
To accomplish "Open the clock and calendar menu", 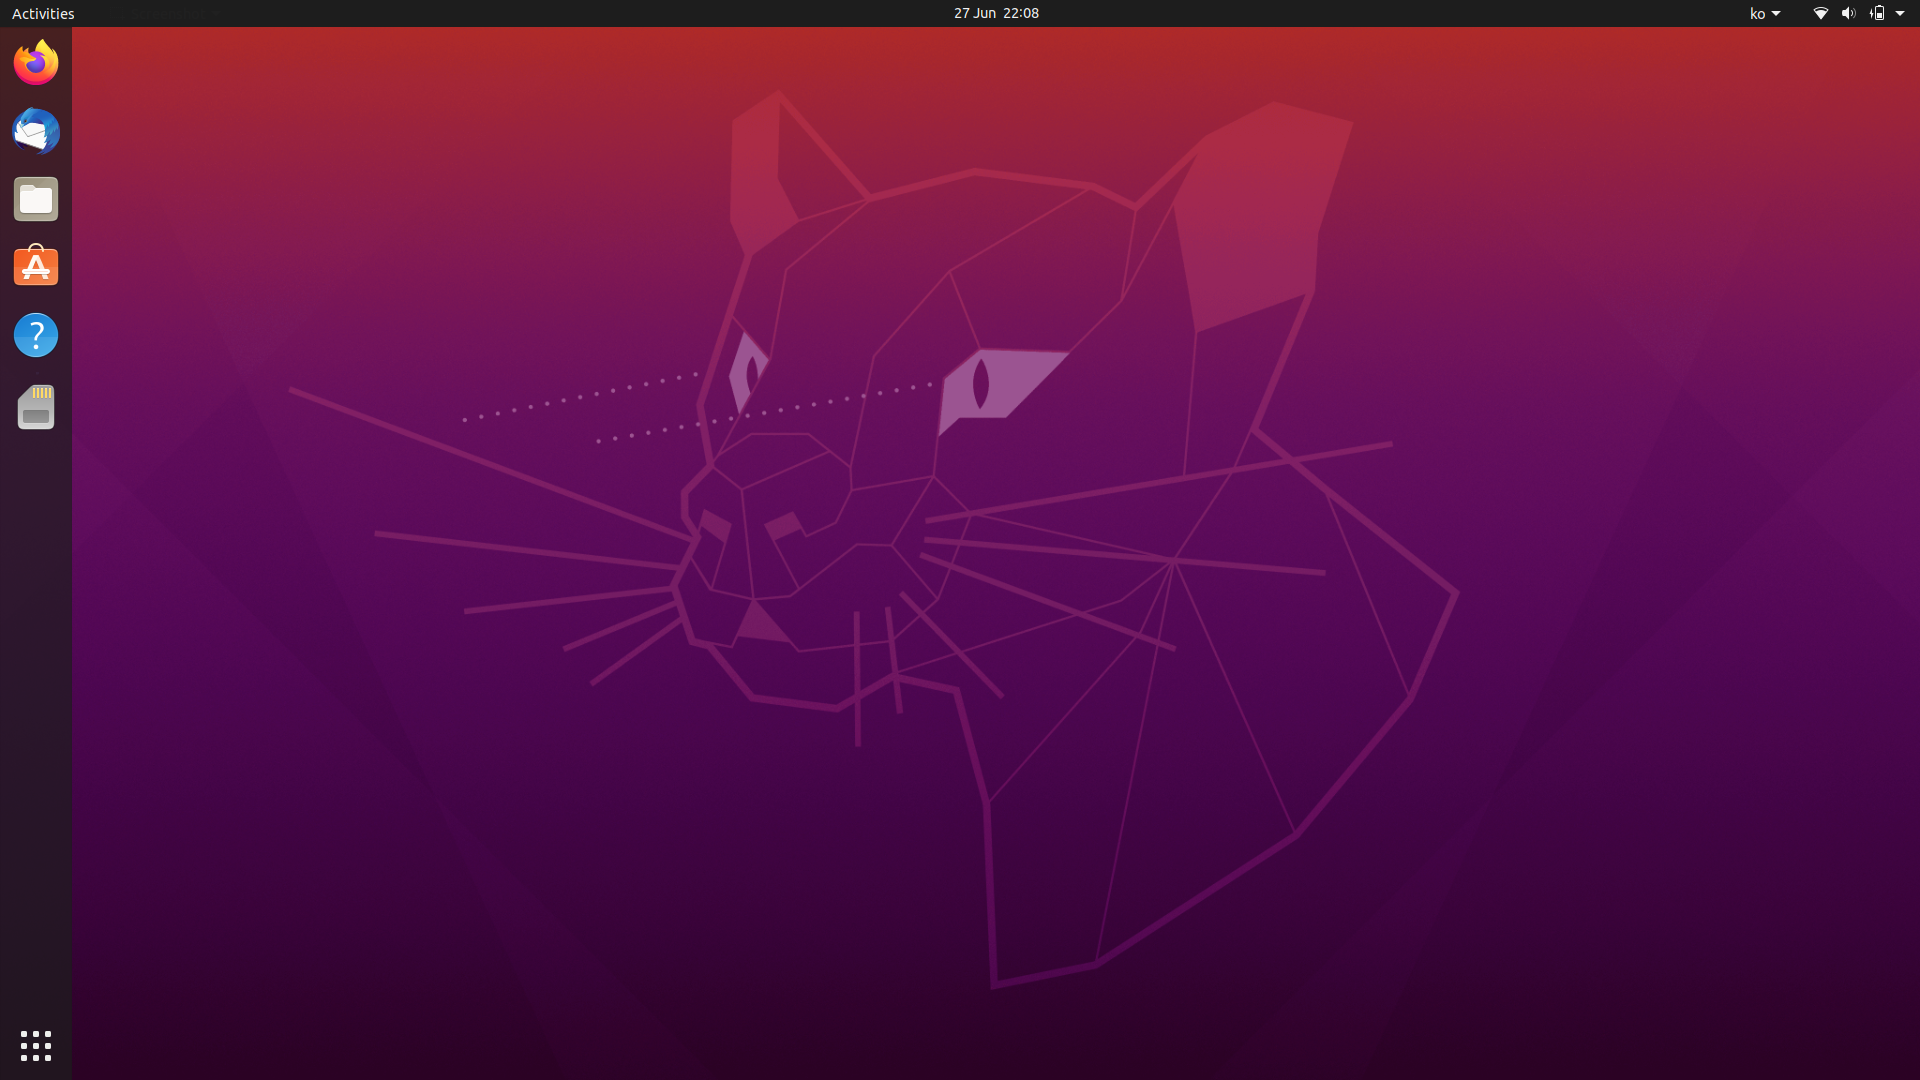I will click(996, 13).
